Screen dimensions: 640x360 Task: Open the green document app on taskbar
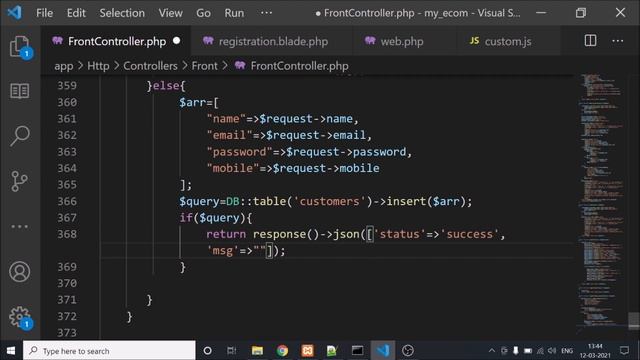pyautogui.click(x=332, y=351)
